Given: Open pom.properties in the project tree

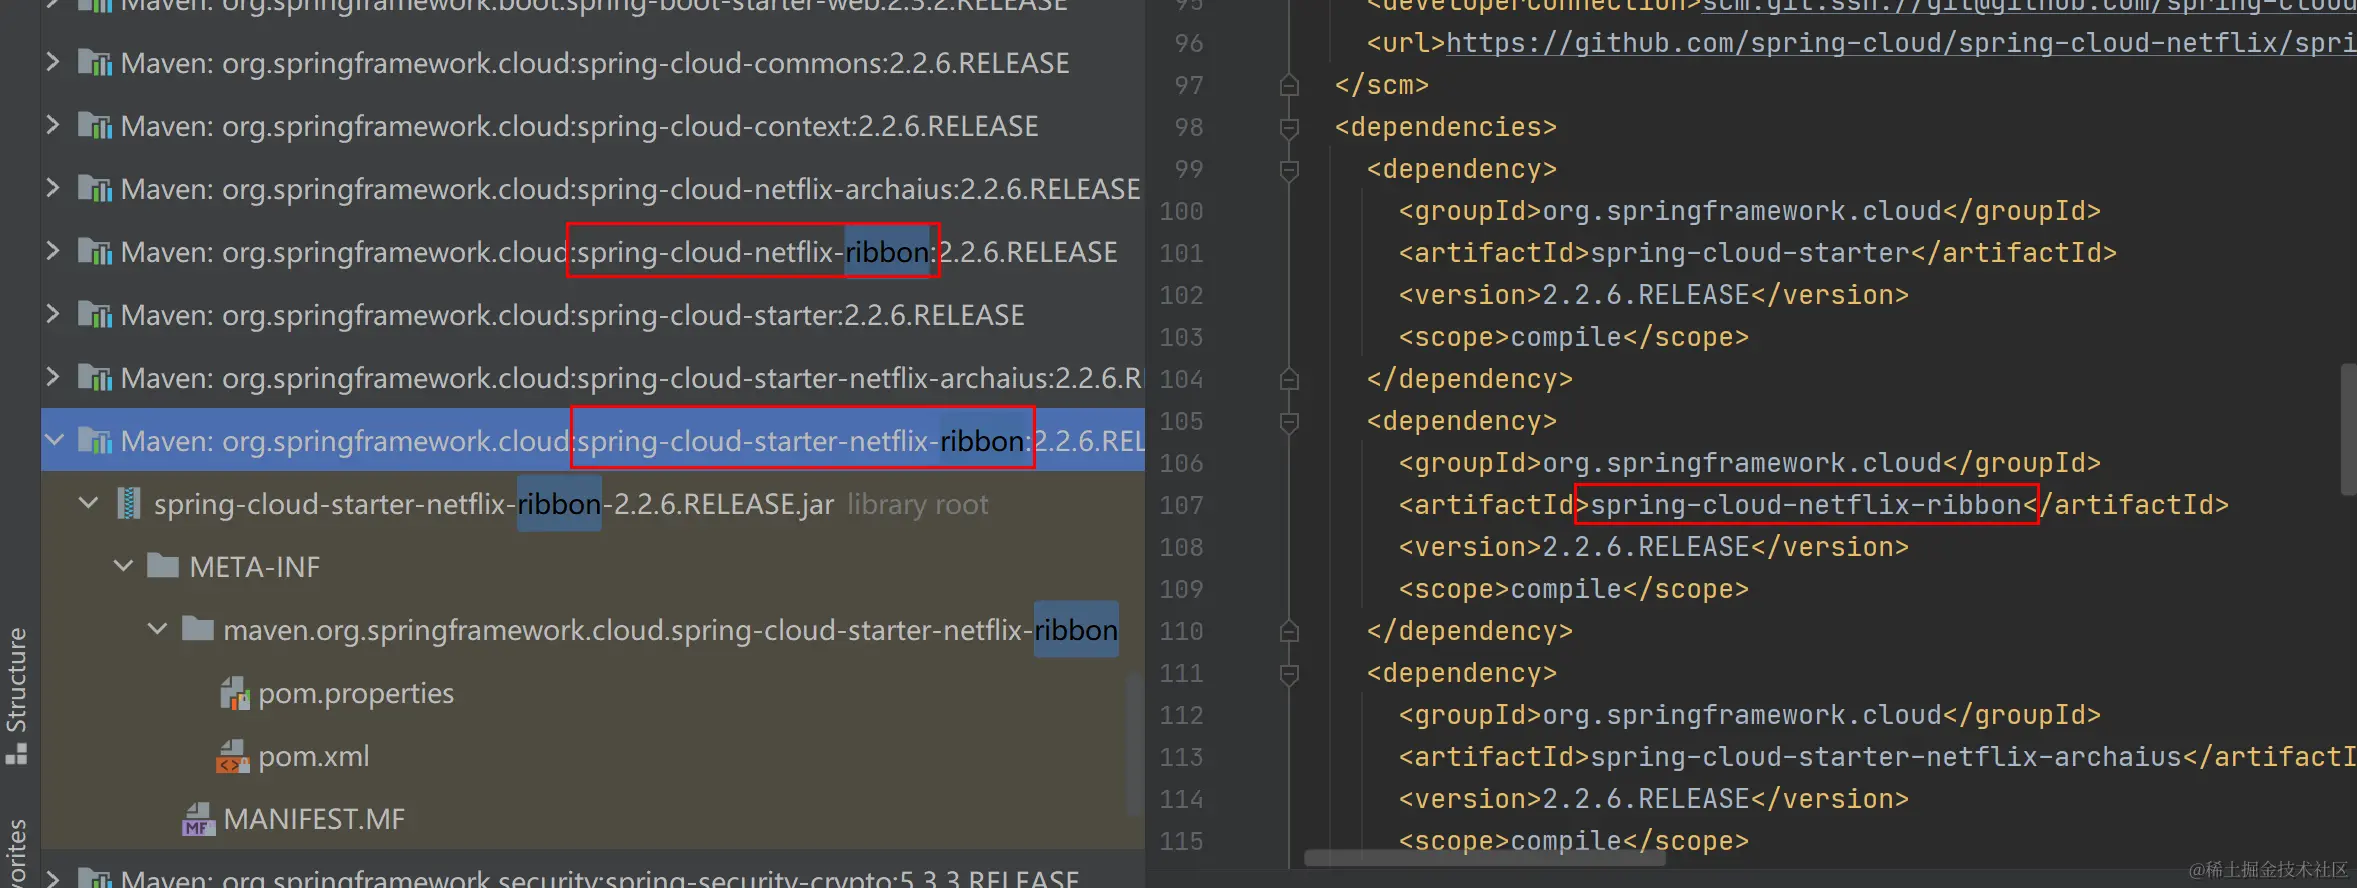Looking at the screenshot, I should [x=355, y=693].
